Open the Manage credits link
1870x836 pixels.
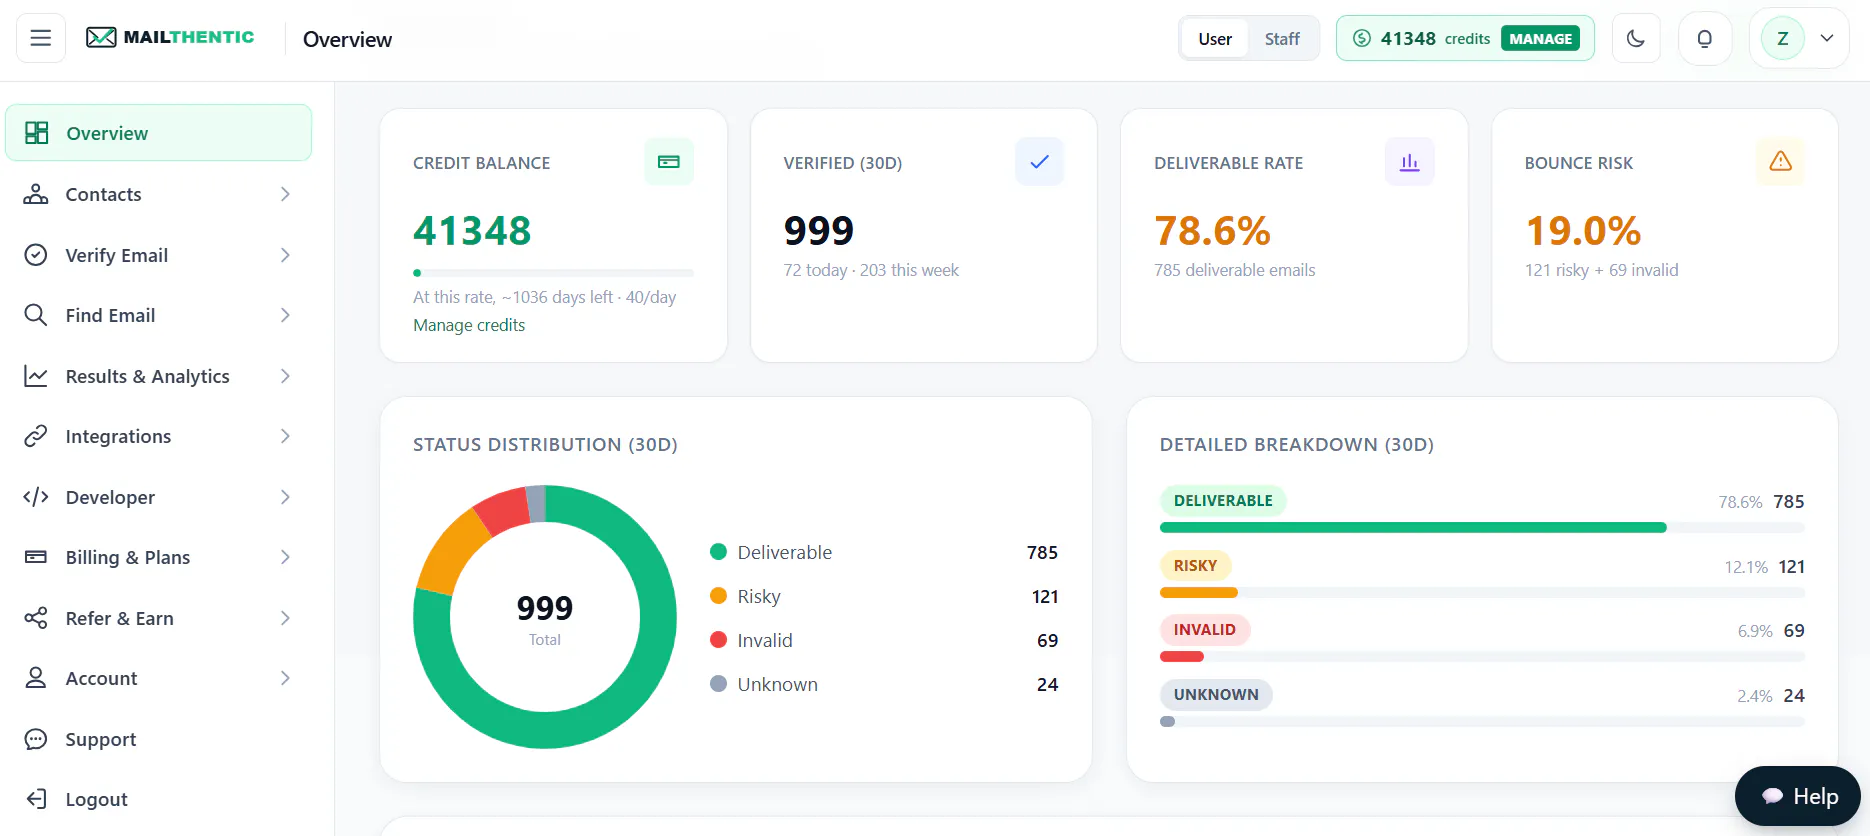[469, 325]
